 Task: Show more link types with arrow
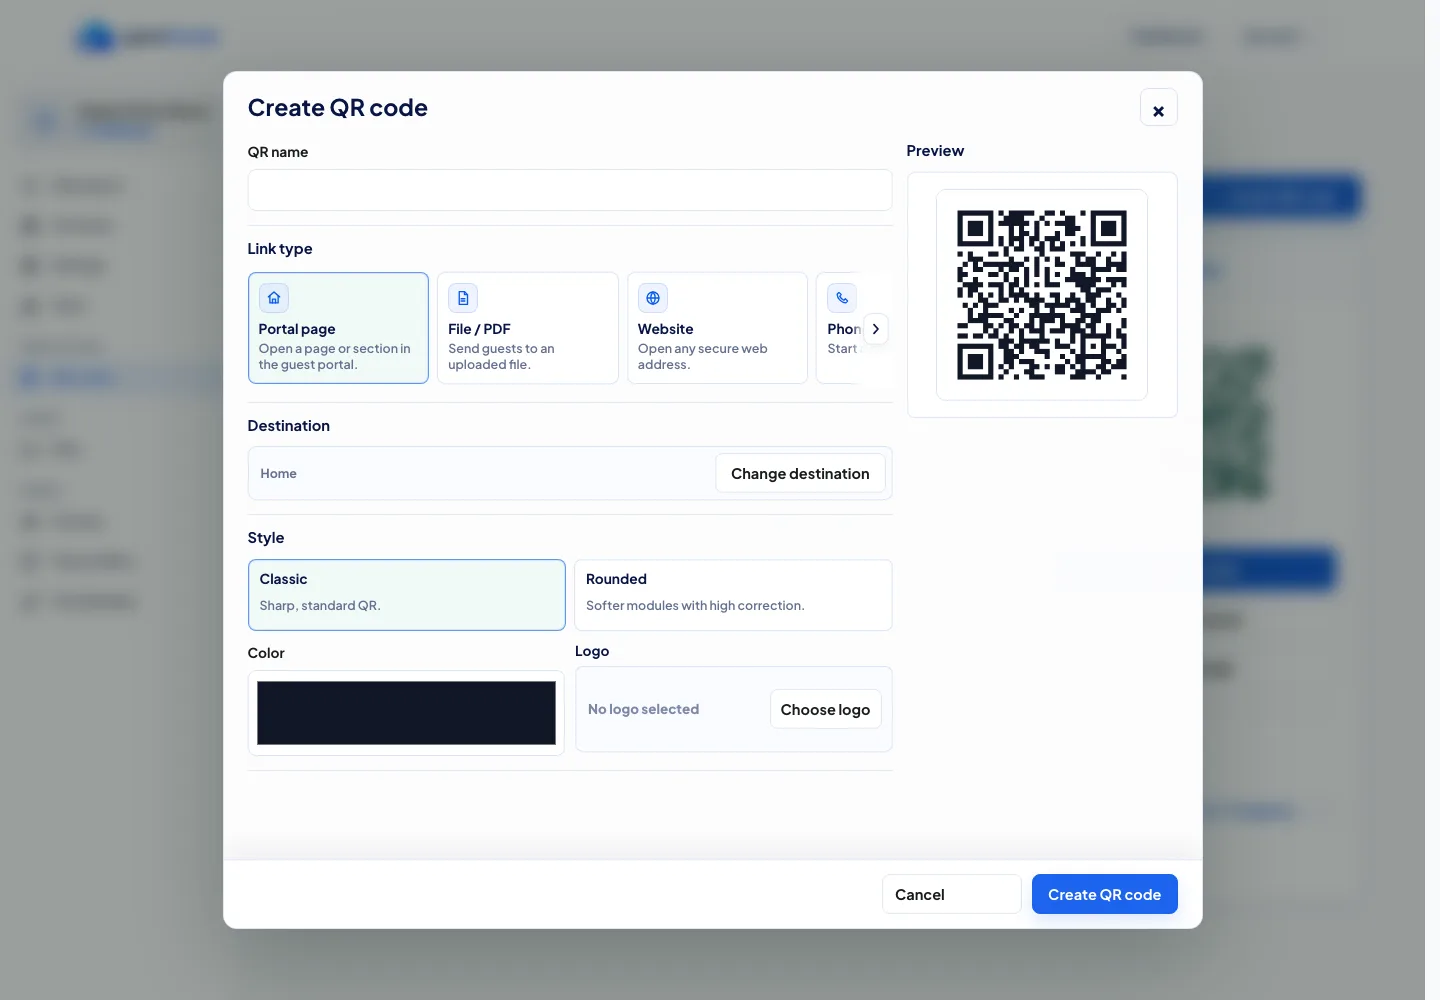[876, 329]
